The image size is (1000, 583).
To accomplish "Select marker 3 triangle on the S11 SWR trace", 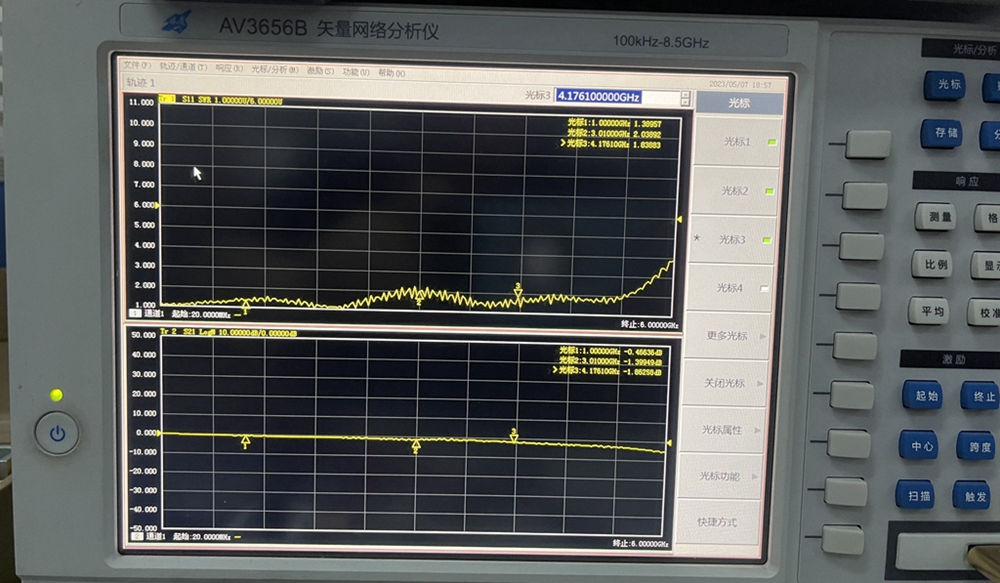I will (518, 290).
